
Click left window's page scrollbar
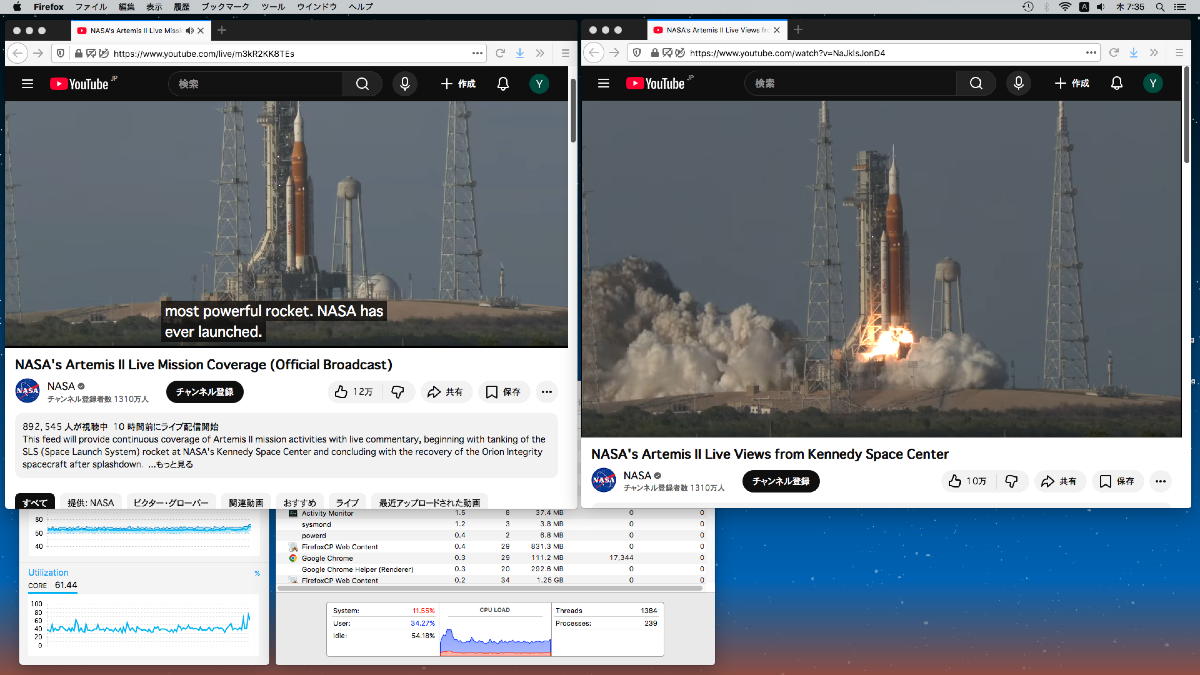573,110
